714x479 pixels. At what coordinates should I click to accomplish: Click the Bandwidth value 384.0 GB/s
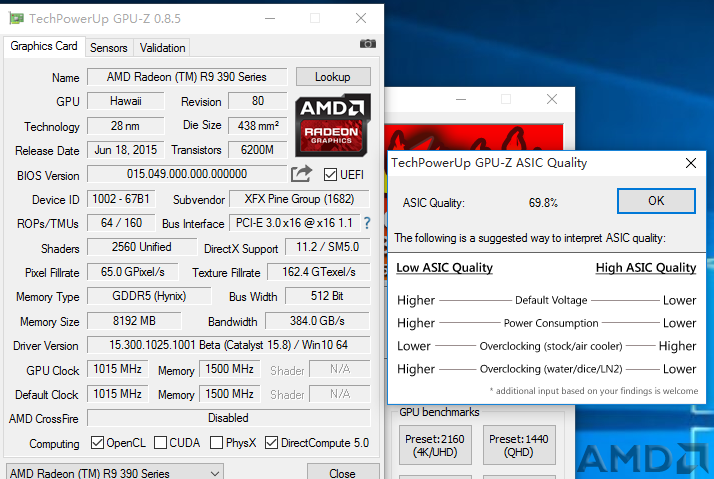tap(317, 321)
